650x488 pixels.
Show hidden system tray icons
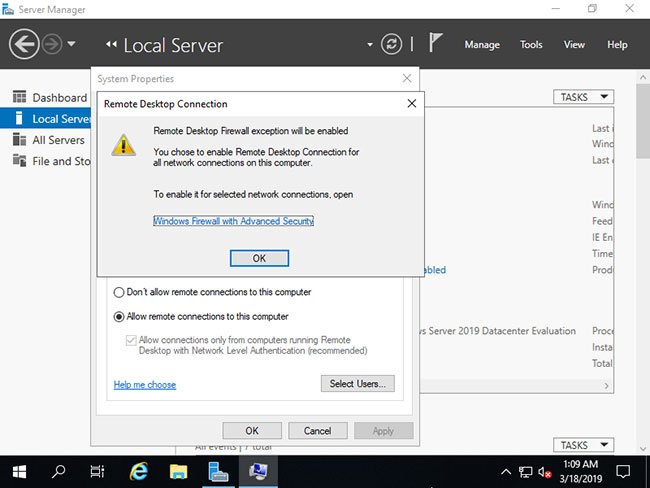coord(506,471)
